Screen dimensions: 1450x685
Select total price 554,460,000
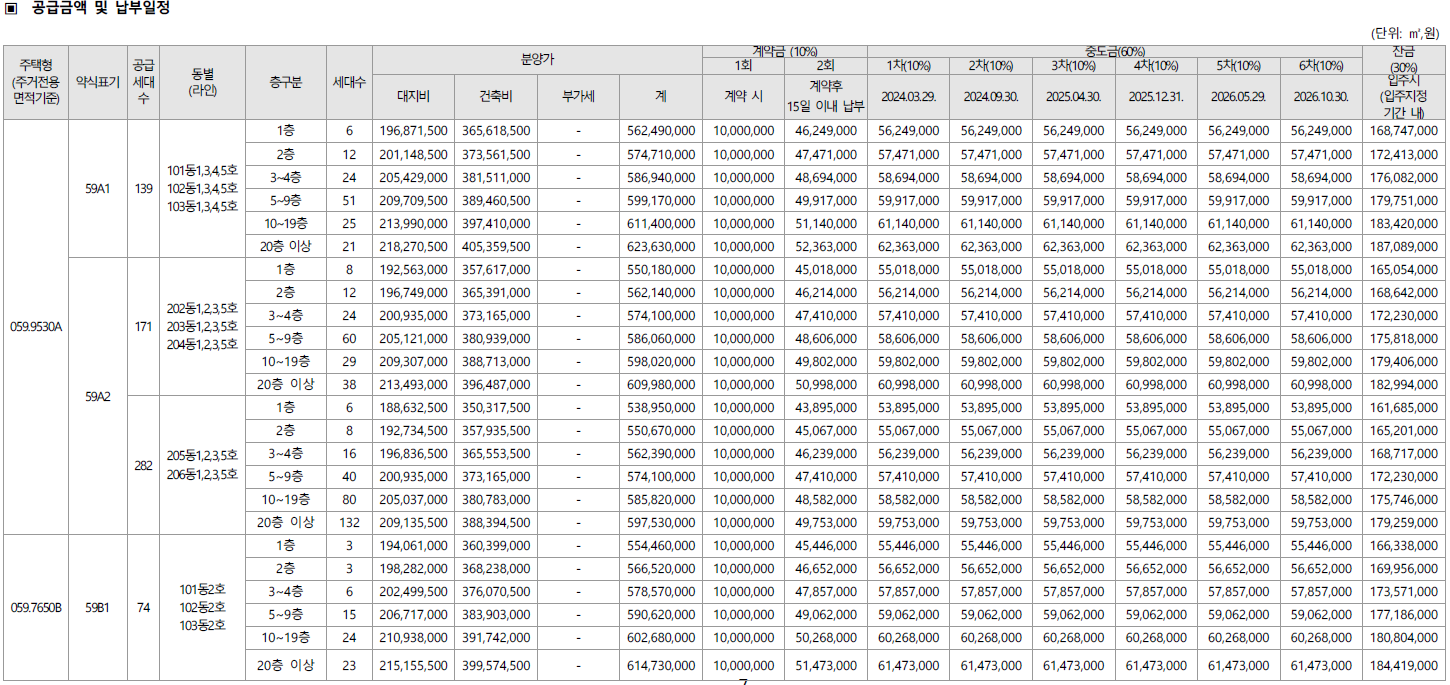(661, 546)
